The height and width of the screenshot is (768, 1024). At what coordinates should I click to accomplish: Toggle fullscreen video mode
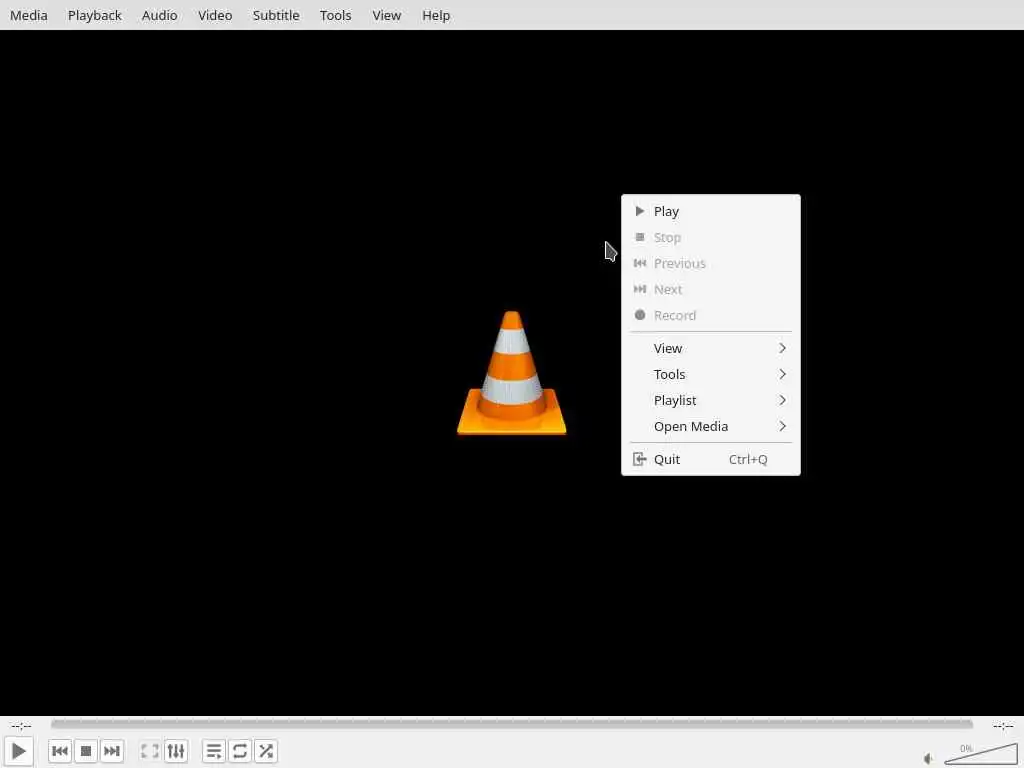coord(150,751)
